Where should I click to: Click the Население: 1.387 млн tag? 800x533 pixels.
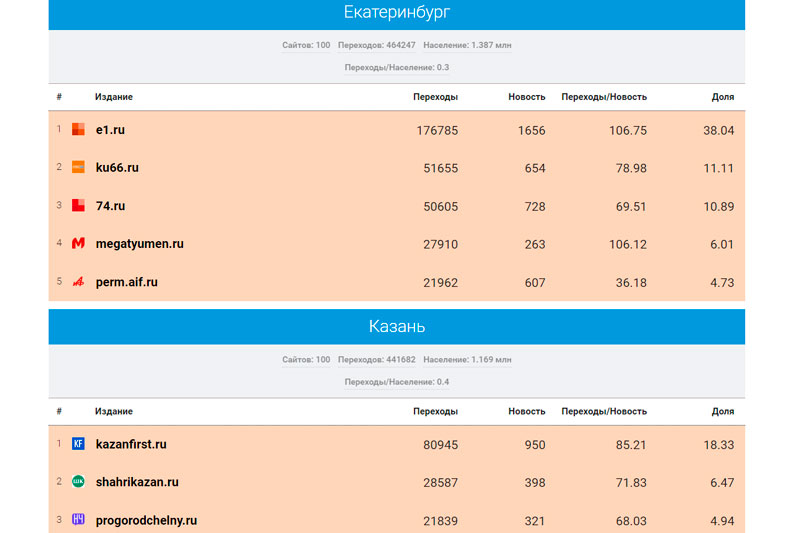(x=467, y=45)
